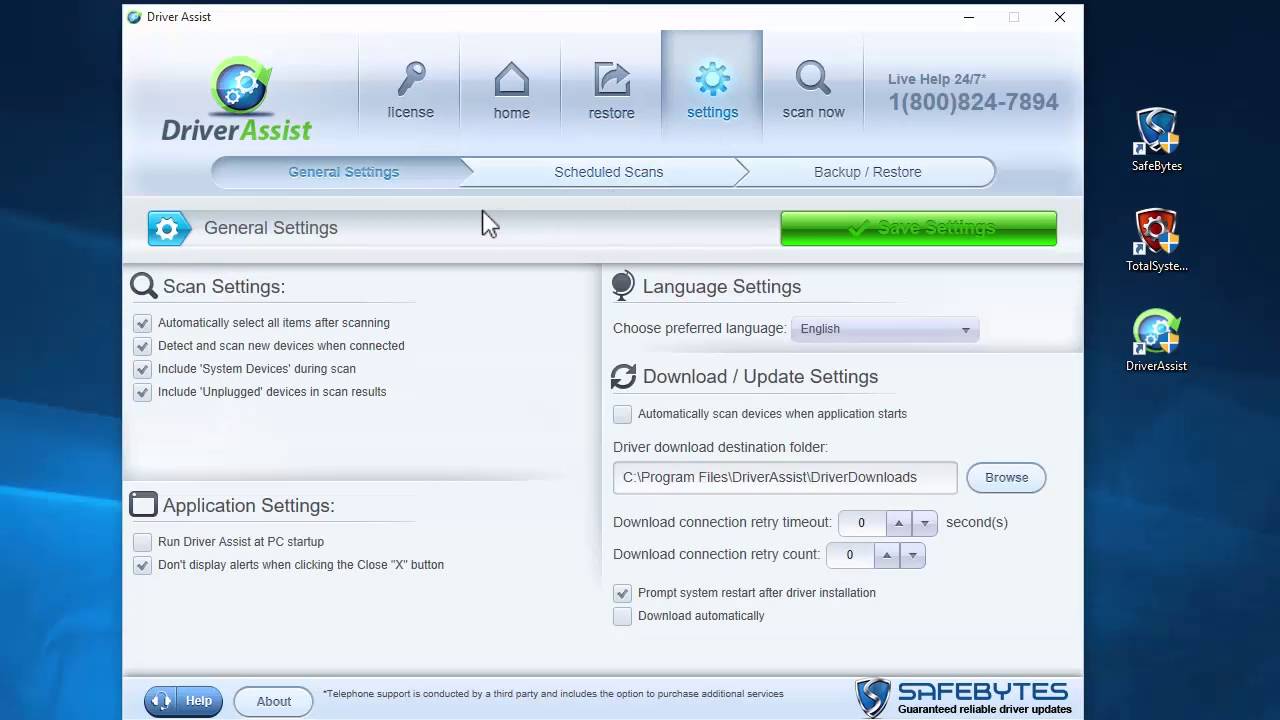Click telephone support disclaimer text
Image resolution: width=1280 pixels, height=720 pixels.
click(x=553, y=694)
